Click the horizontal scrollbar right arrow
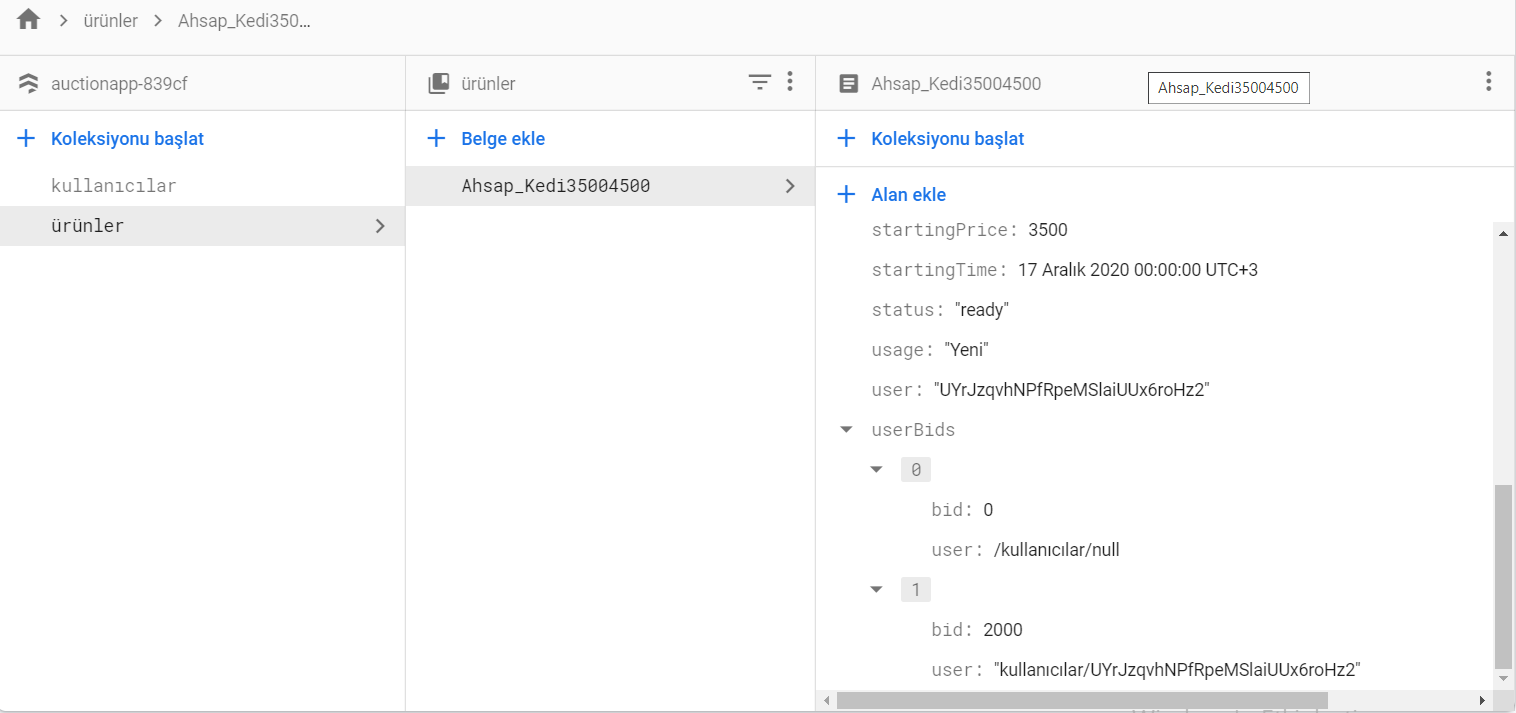The width and height of the screenshot is (1516, 713). point(1482,700)
